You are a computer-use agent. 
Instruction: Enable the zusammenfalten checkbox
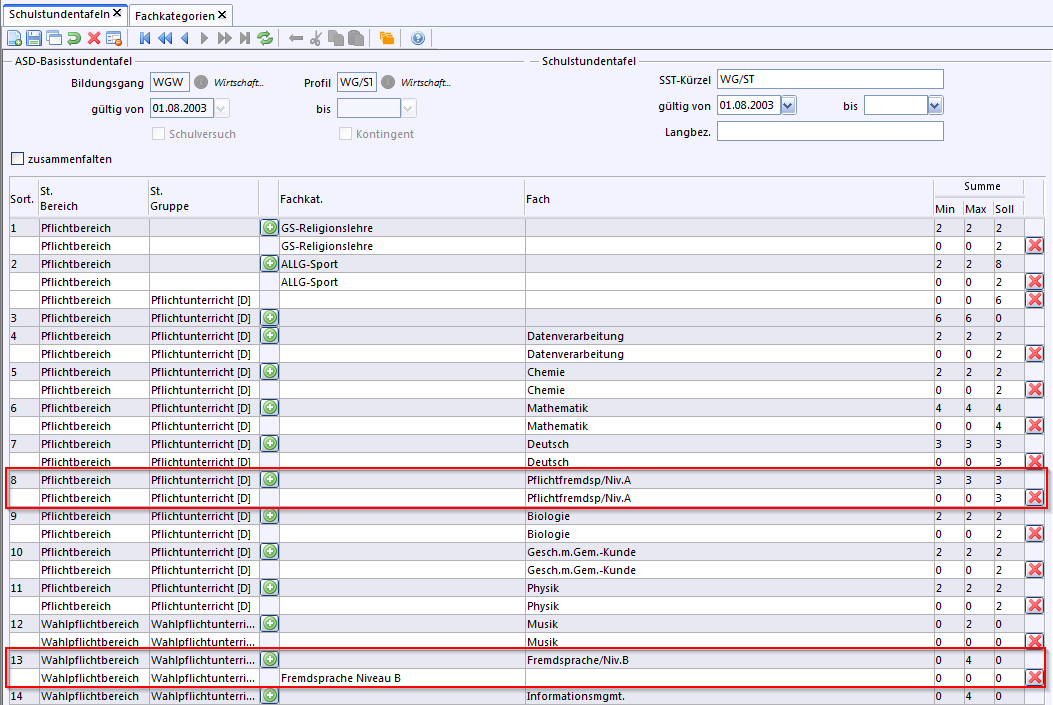click(x=18, y=159)
